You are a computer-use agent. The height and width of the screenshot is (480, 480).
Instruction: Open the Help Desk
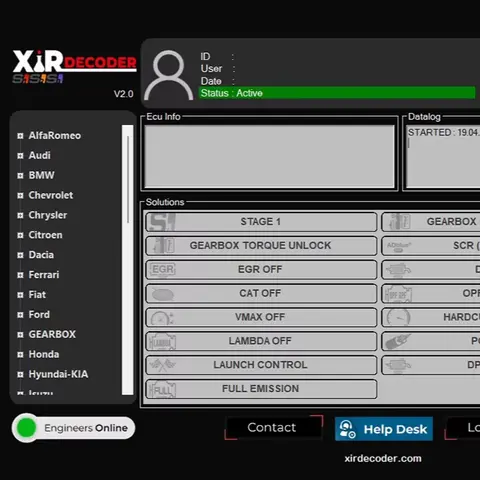click(384, 429)
